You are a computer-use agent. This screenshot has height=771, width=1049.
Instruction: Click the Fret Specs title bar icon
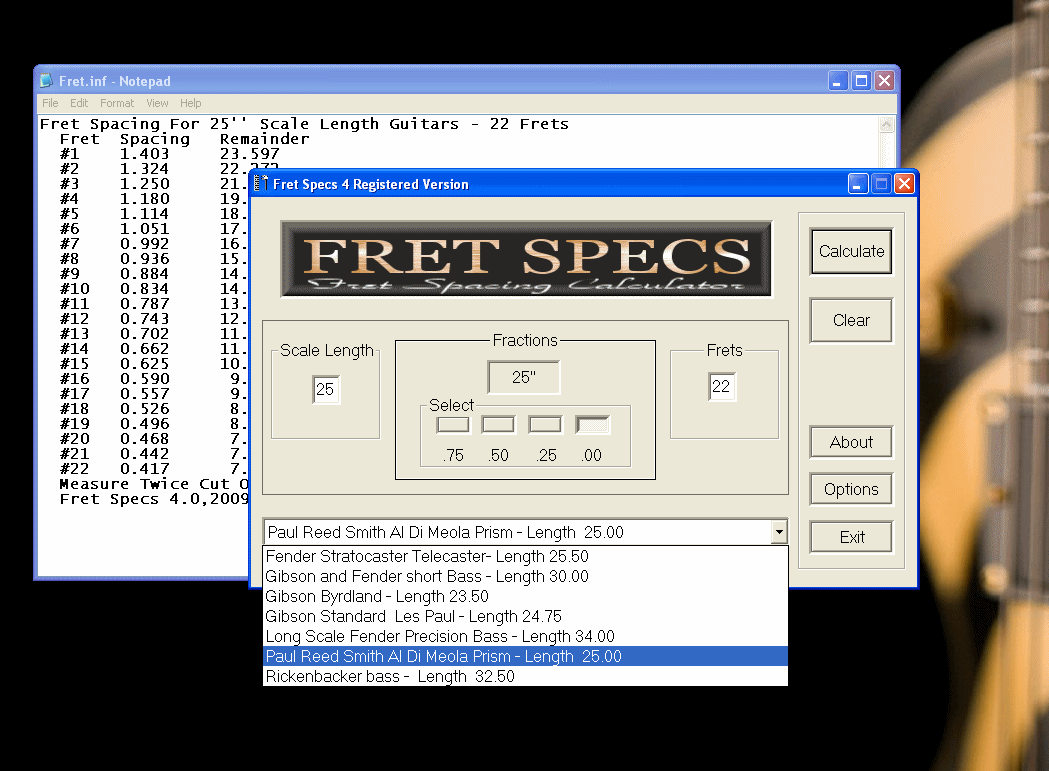click(262, 183)
